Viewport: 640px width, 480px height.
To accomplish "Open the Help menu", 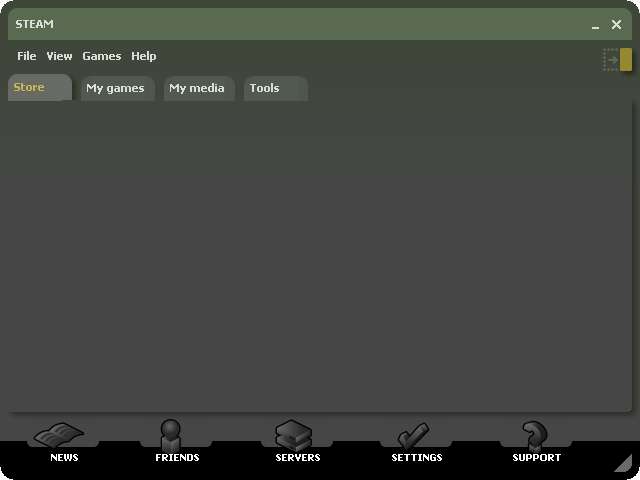I will 144,56.
